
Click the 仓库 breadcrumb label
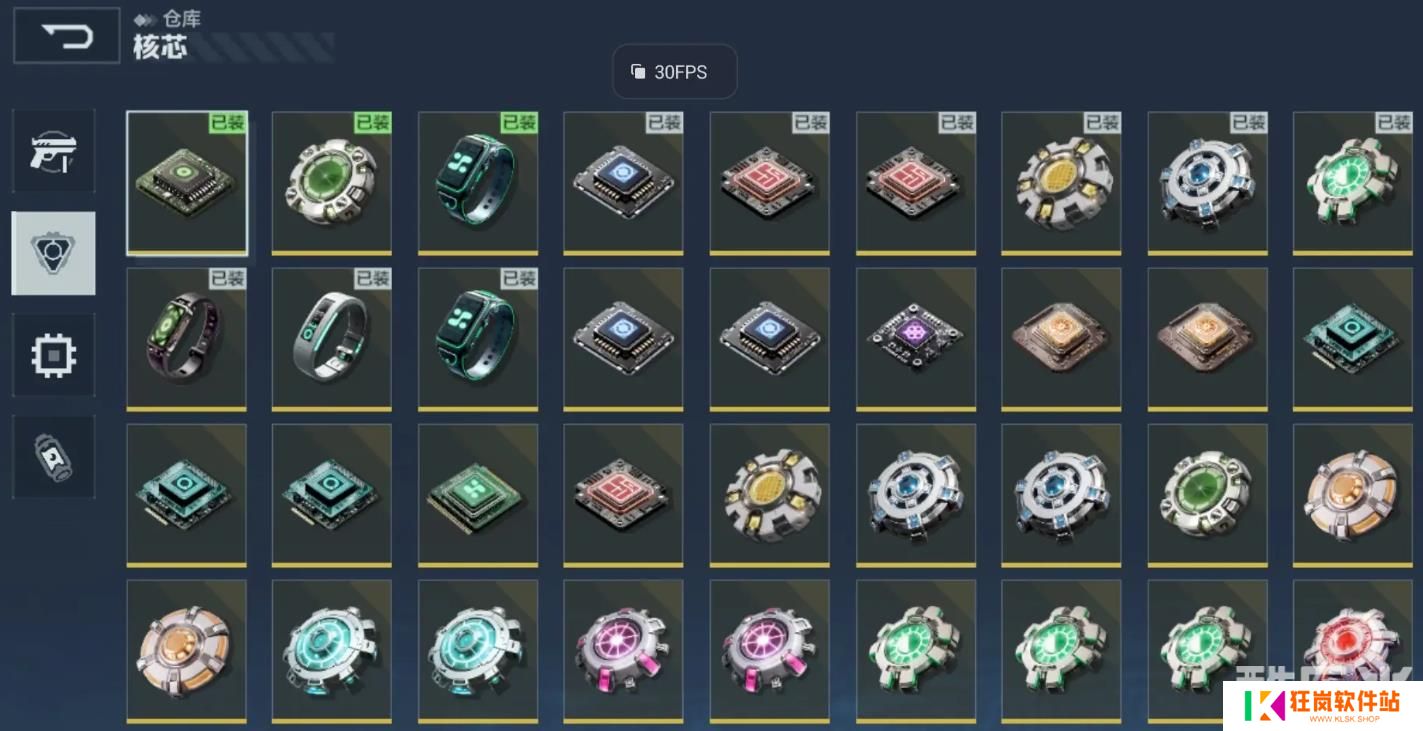pyautogui.click(x=182, y=19)
